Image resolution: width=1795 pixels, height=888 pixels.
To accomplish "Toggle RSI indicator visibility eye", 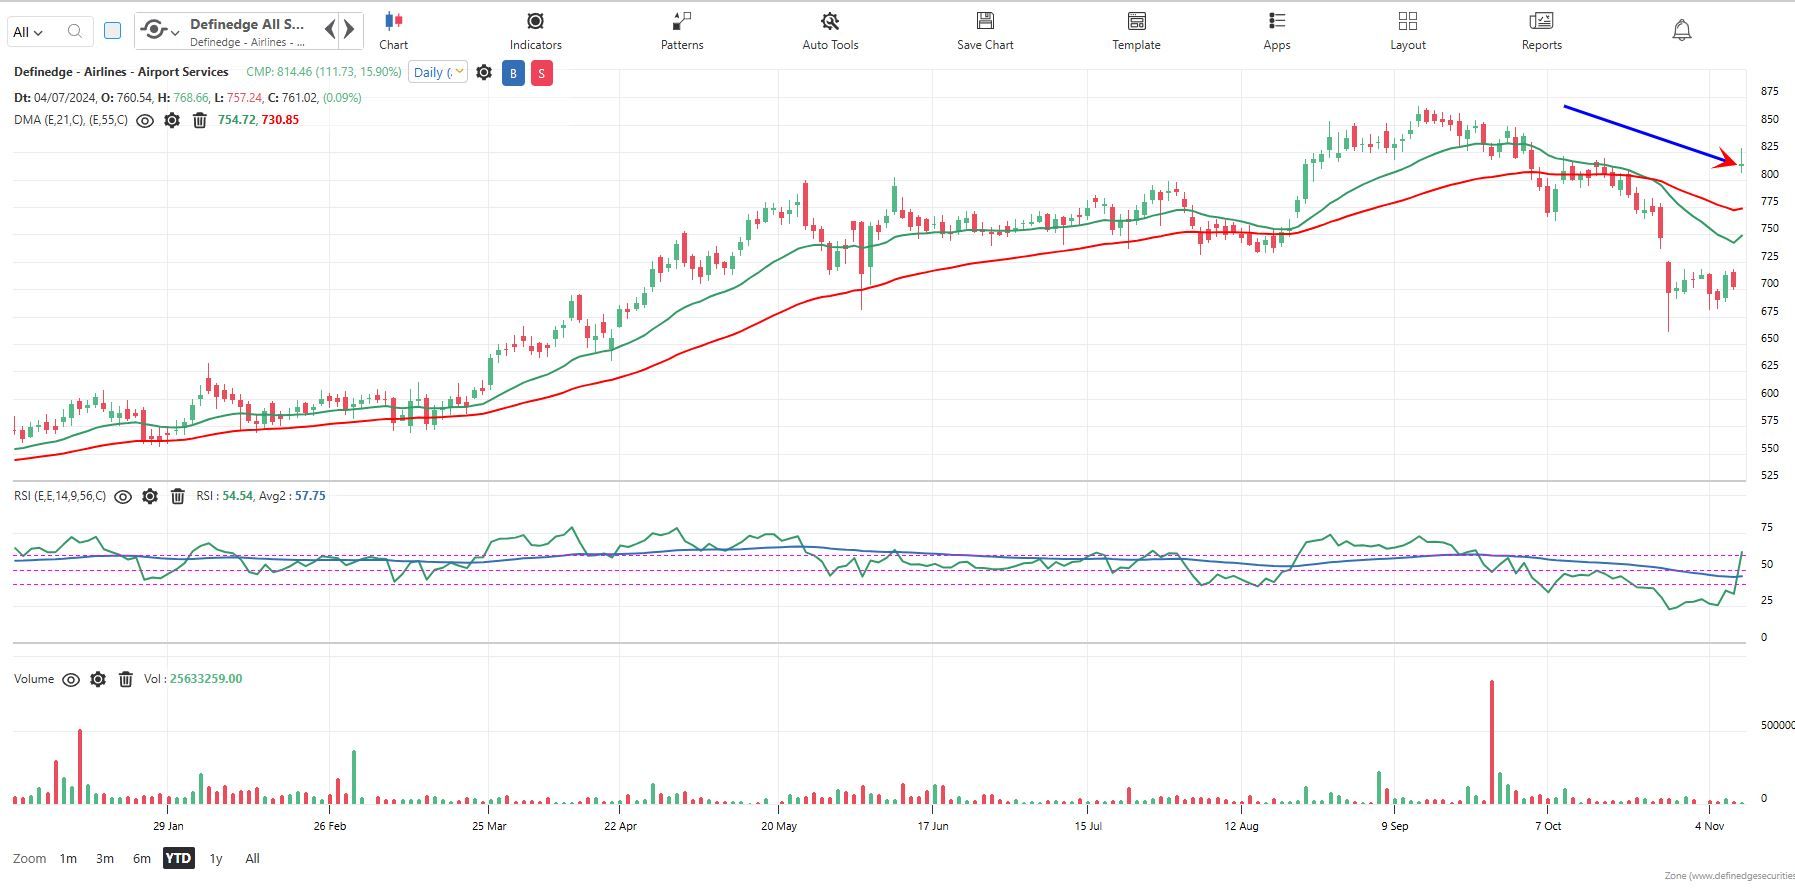I will click(x=123, y=496).
